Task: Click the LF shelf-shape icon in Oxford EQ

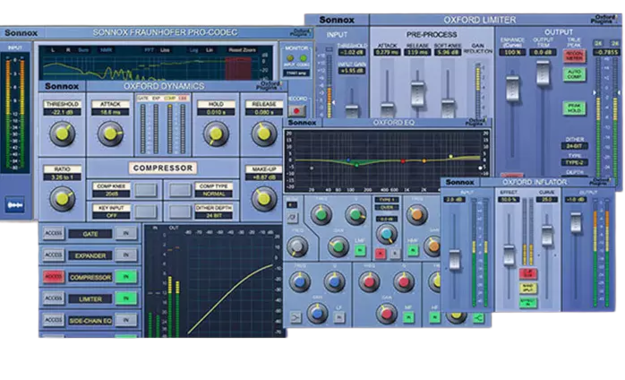Action: 296,318
